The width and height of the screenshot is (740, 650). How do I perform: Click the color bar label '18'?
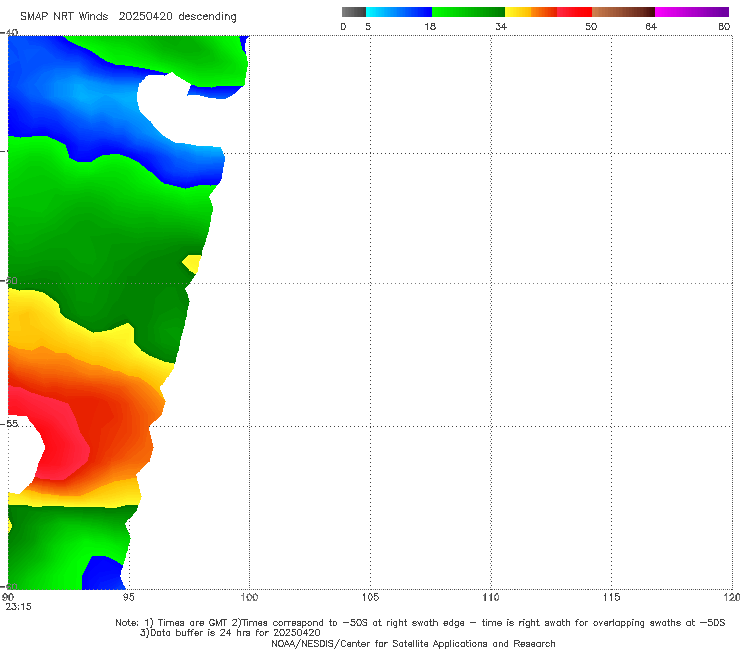point(430,26)
